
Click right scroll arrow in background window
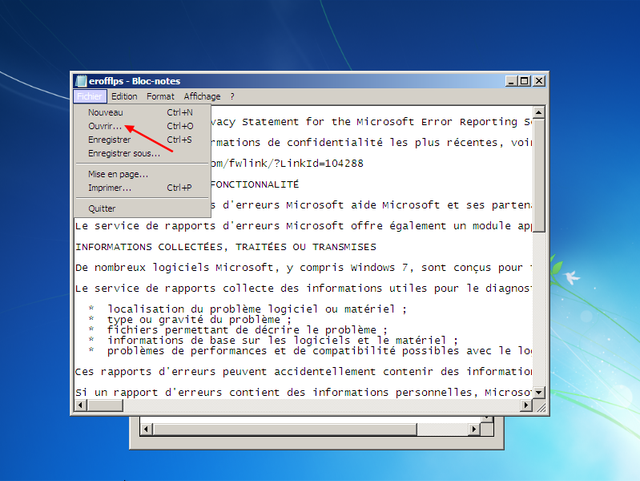[474, 429]
